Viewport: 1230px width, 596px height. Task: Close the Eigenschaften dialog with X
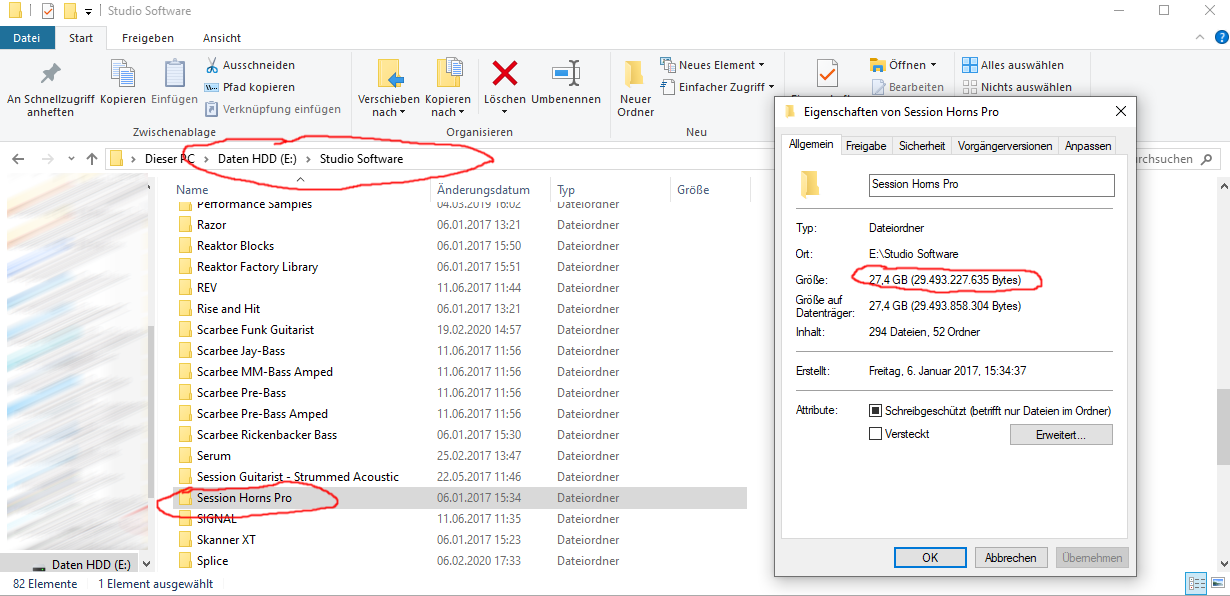tap(1120, 111)
